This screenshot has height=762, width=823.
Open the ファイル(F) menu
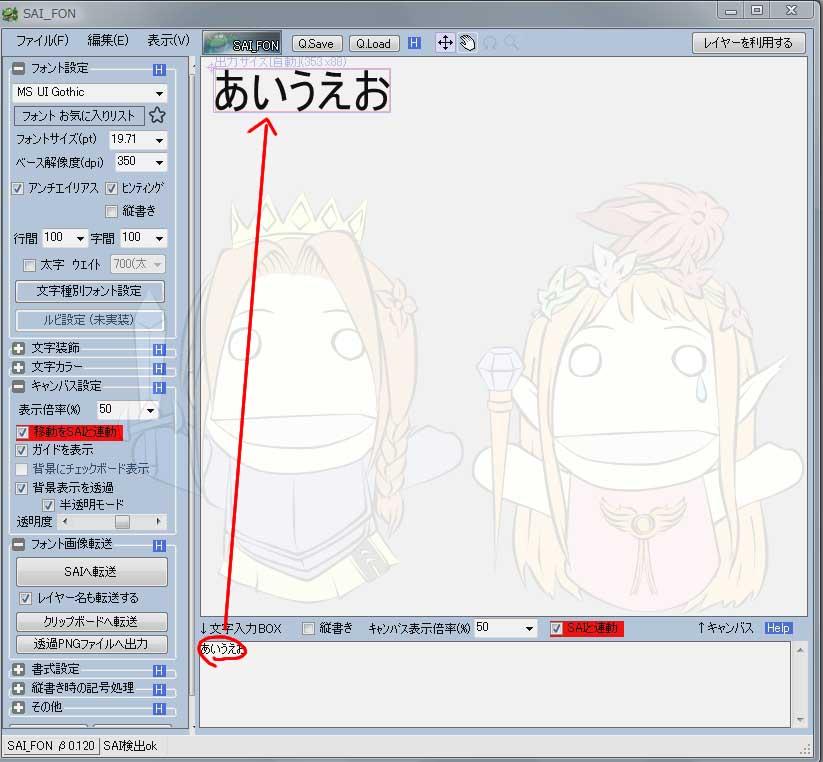point(43,41)
